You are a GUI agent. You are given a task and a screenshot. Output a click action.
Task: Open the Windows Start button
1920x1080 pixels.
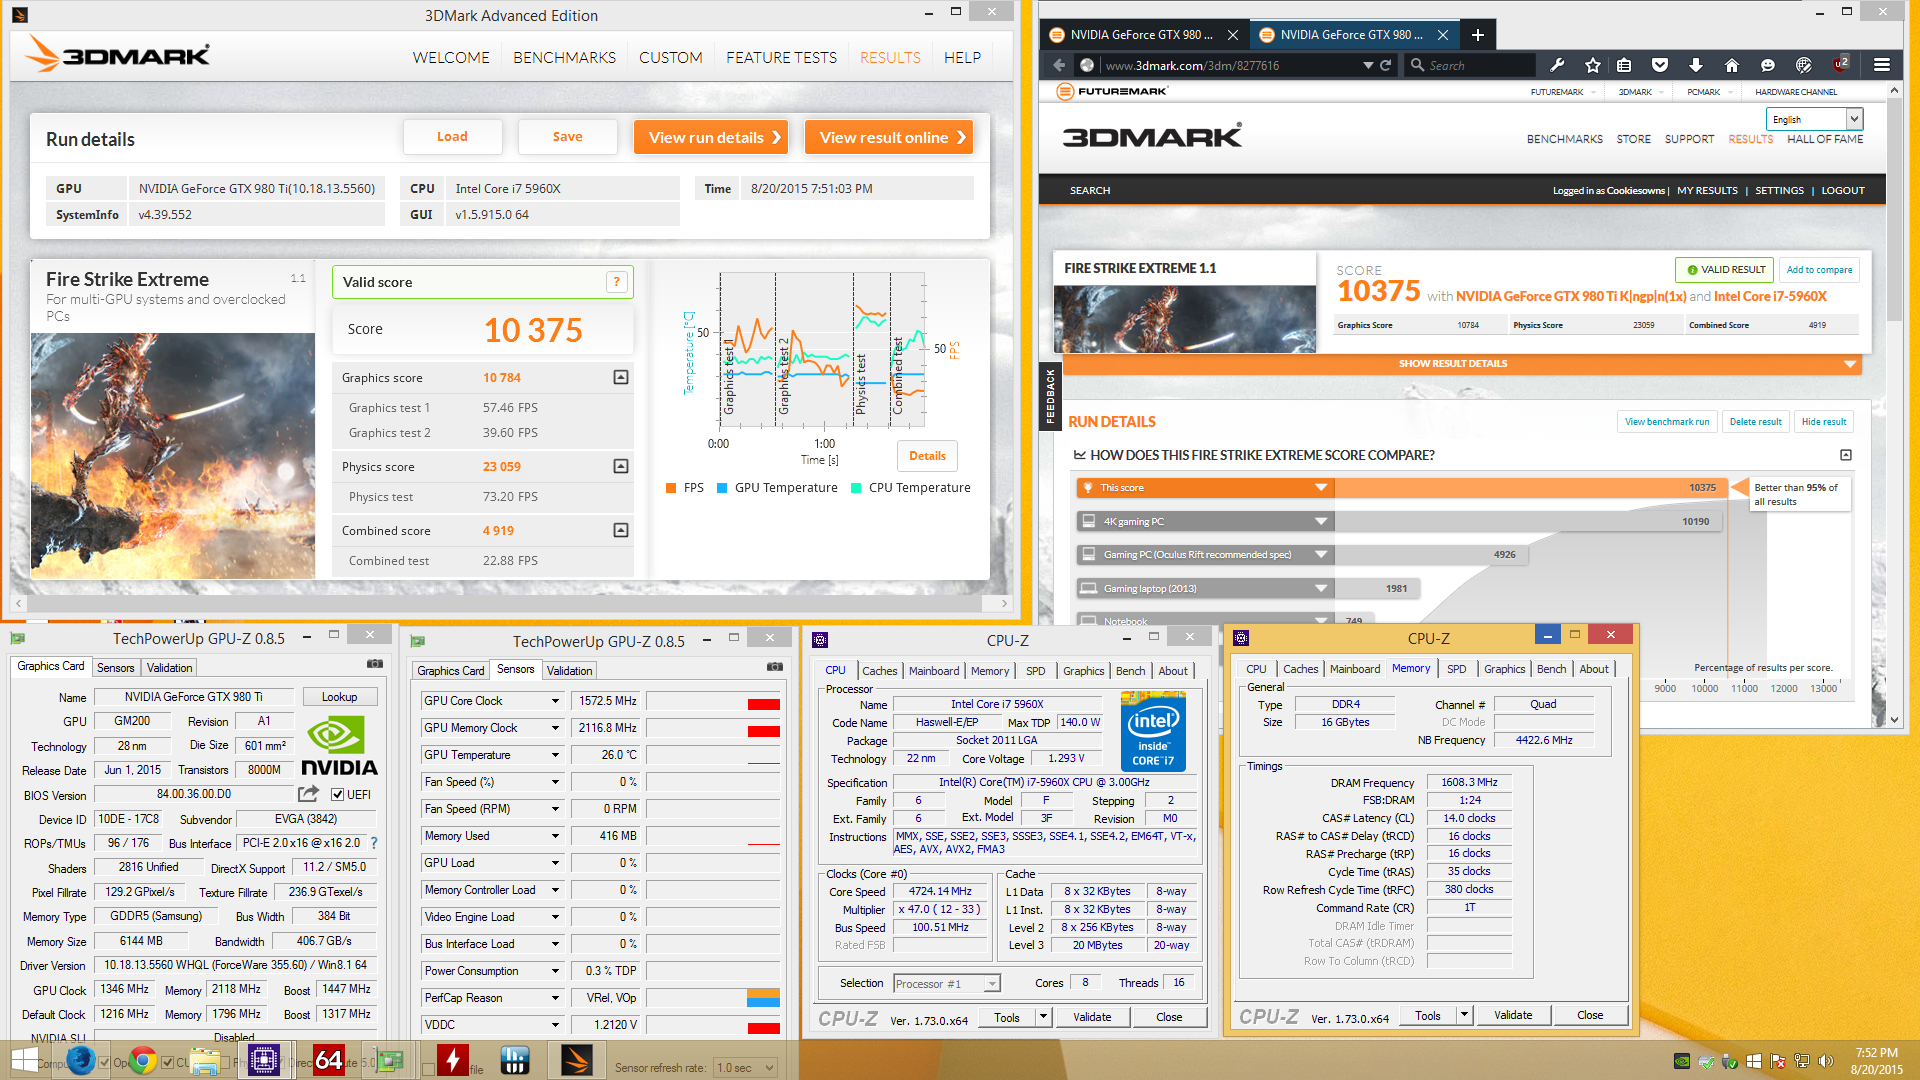tap(24, 1060)
